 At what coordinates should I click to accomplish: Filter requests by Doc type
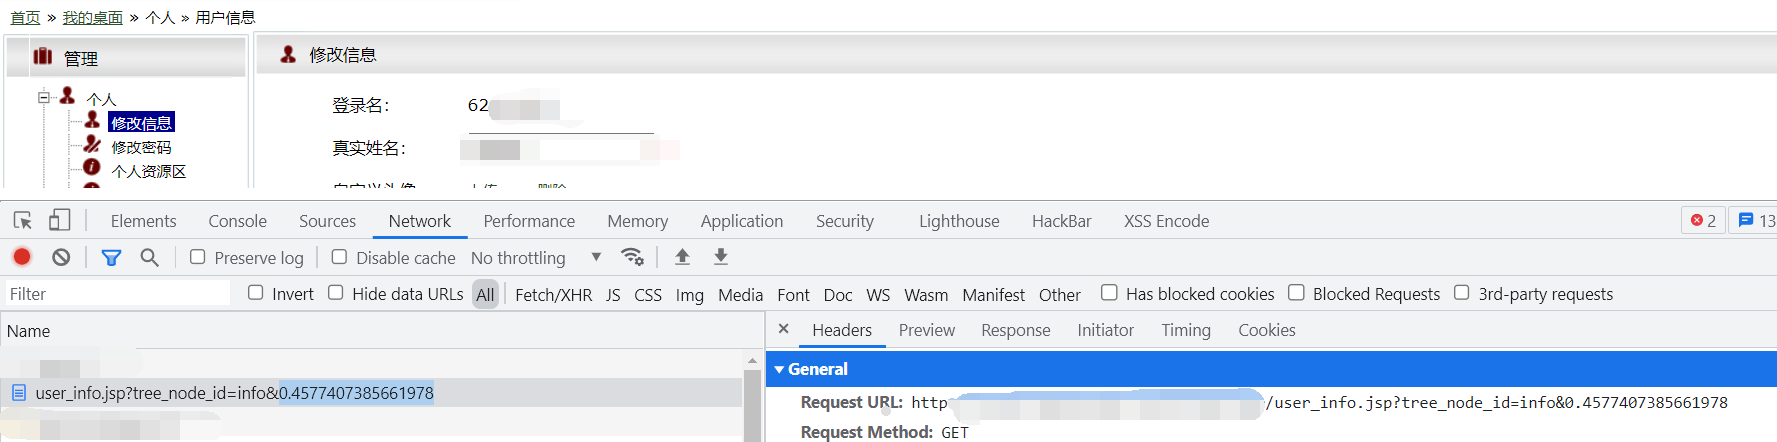[838, 294]
